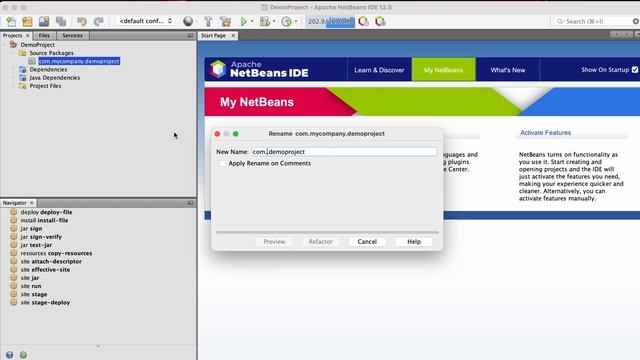Click the clear icon in the search box
640x360 pixels.
coord(636,21)
